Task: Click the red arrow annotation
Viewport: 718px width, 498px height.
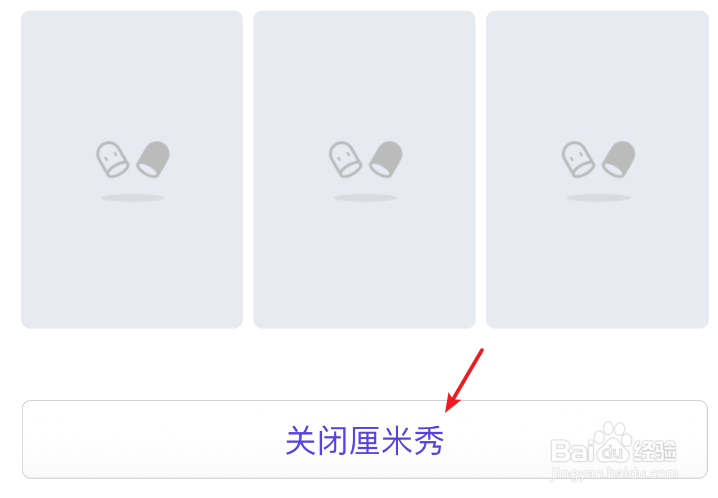Action: [x=464, y=380]
